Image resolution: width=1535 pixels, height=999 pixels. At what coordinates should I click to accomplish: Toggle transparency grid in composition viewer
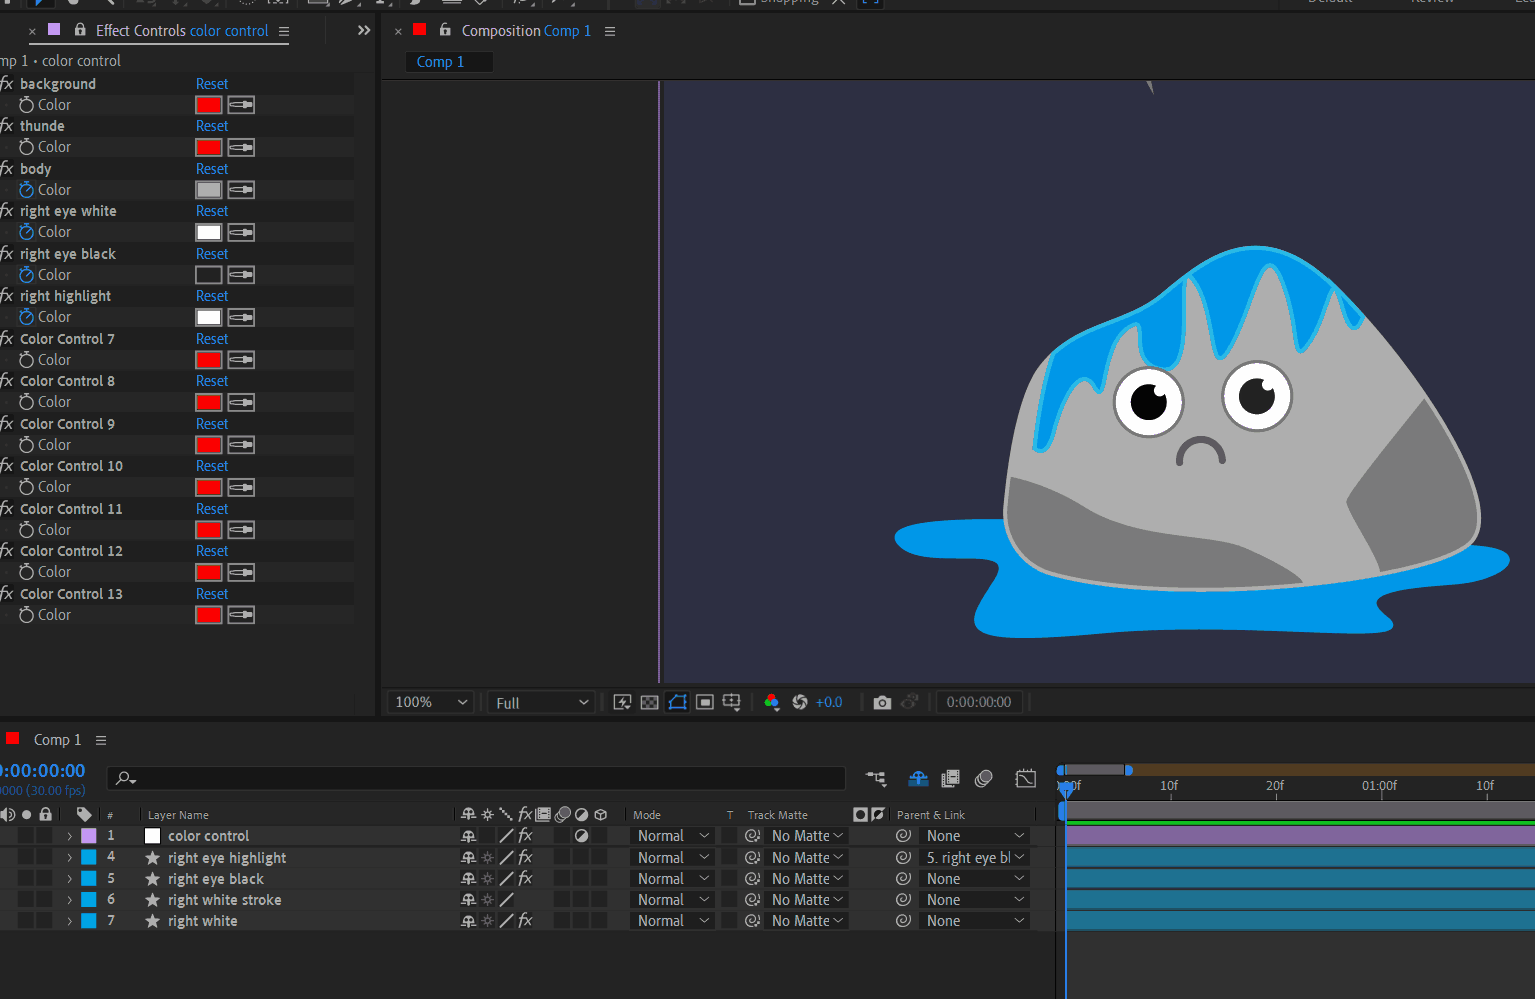click(649, 703)
